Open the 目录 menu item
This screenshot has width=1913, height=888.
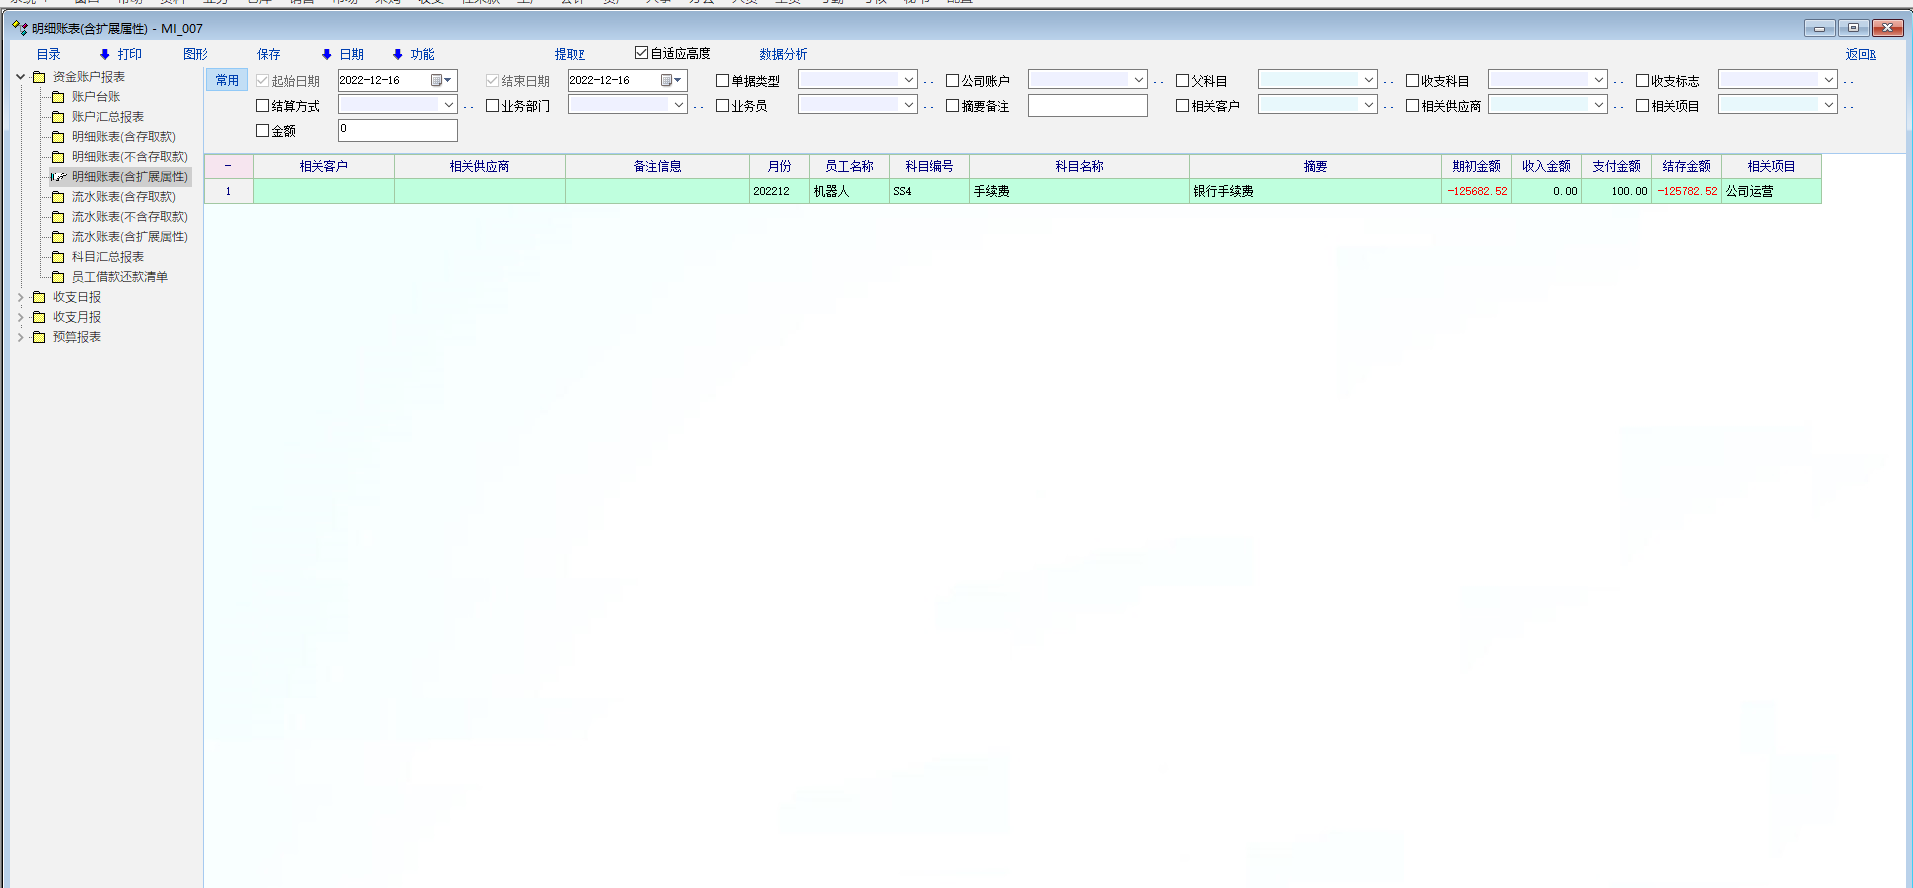(x=48, y=54)
